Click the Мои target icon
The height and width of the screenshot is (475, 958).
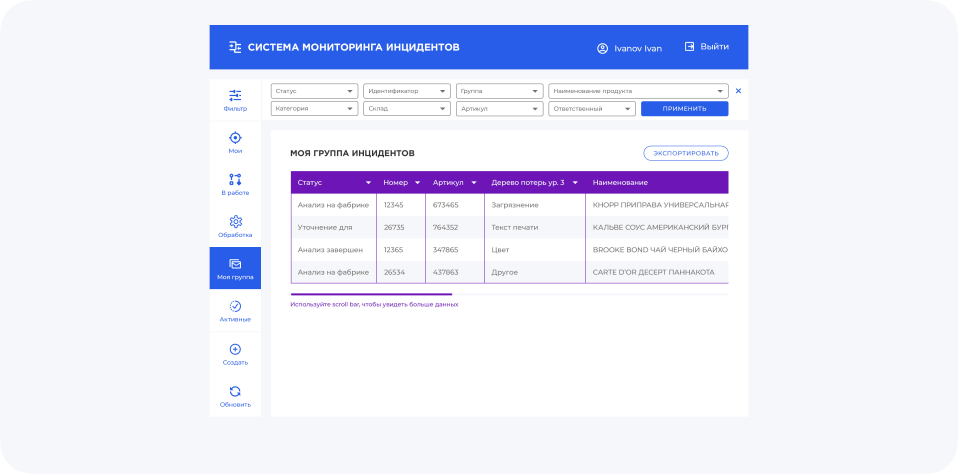[235, 138]
